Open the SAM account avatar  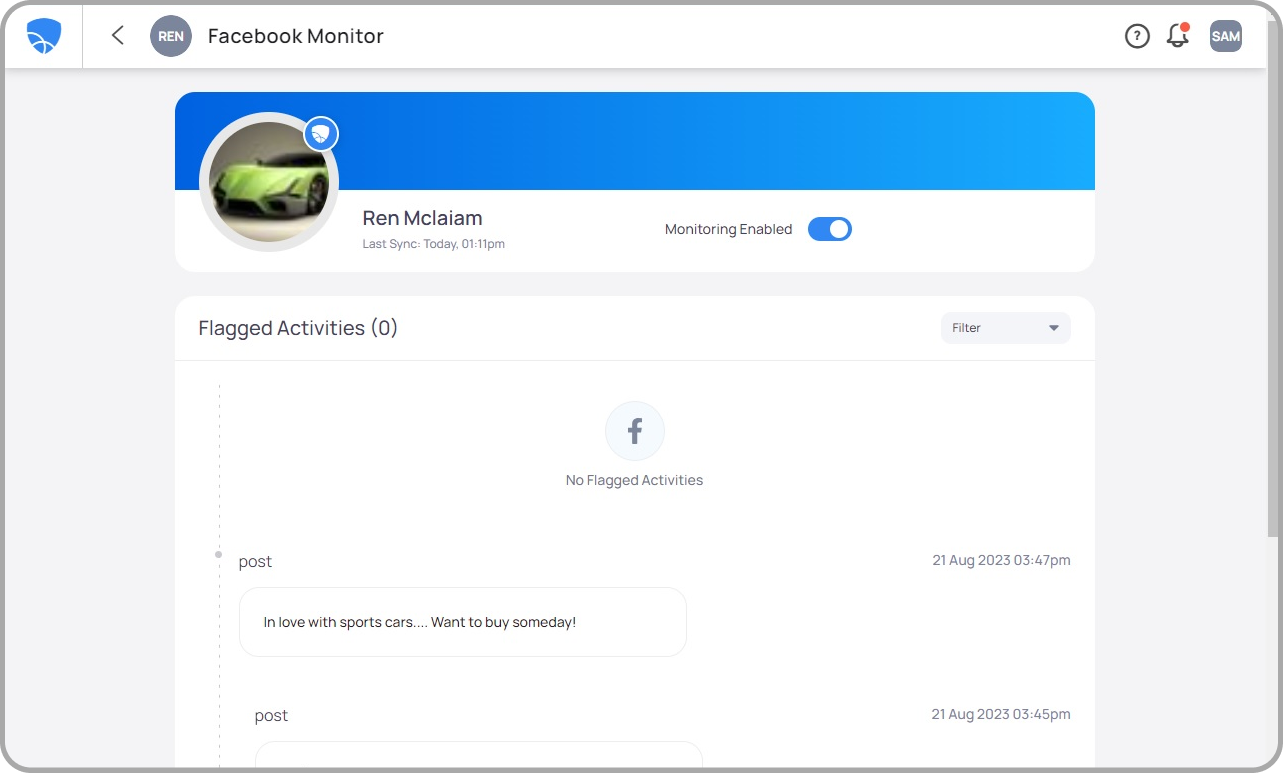pos(1226,36)
